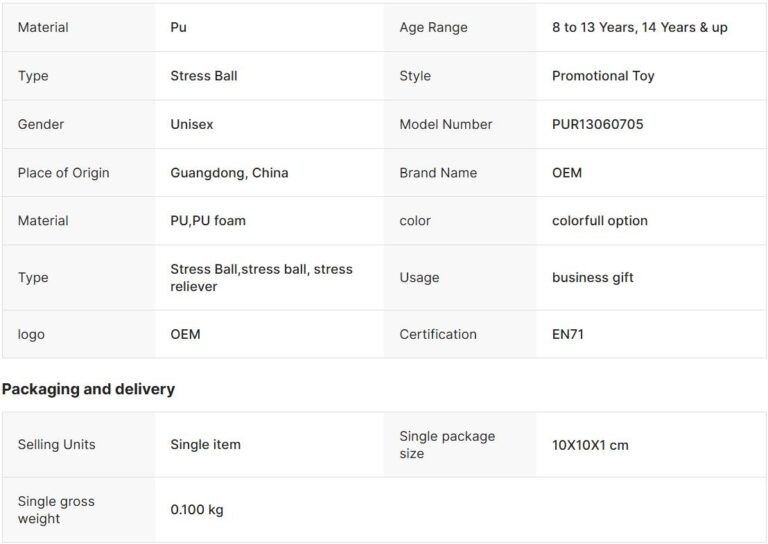Select the "0.100 kg" gross weight value
This screenshot has width=768, height=544.
pyautogui.click(x=197, y=510)
